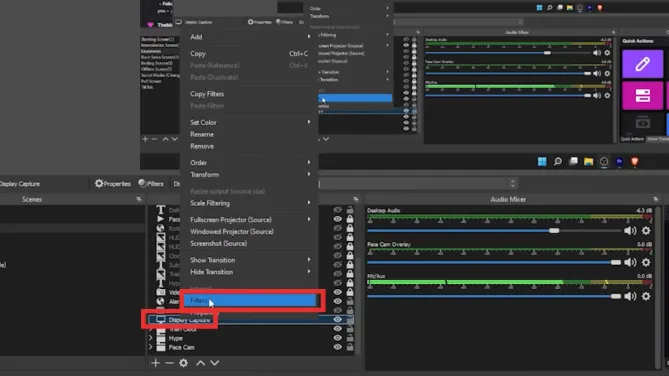669x376 pixels.
Task: Toggle visibility of Hype group
Action: tap(337, 338)
